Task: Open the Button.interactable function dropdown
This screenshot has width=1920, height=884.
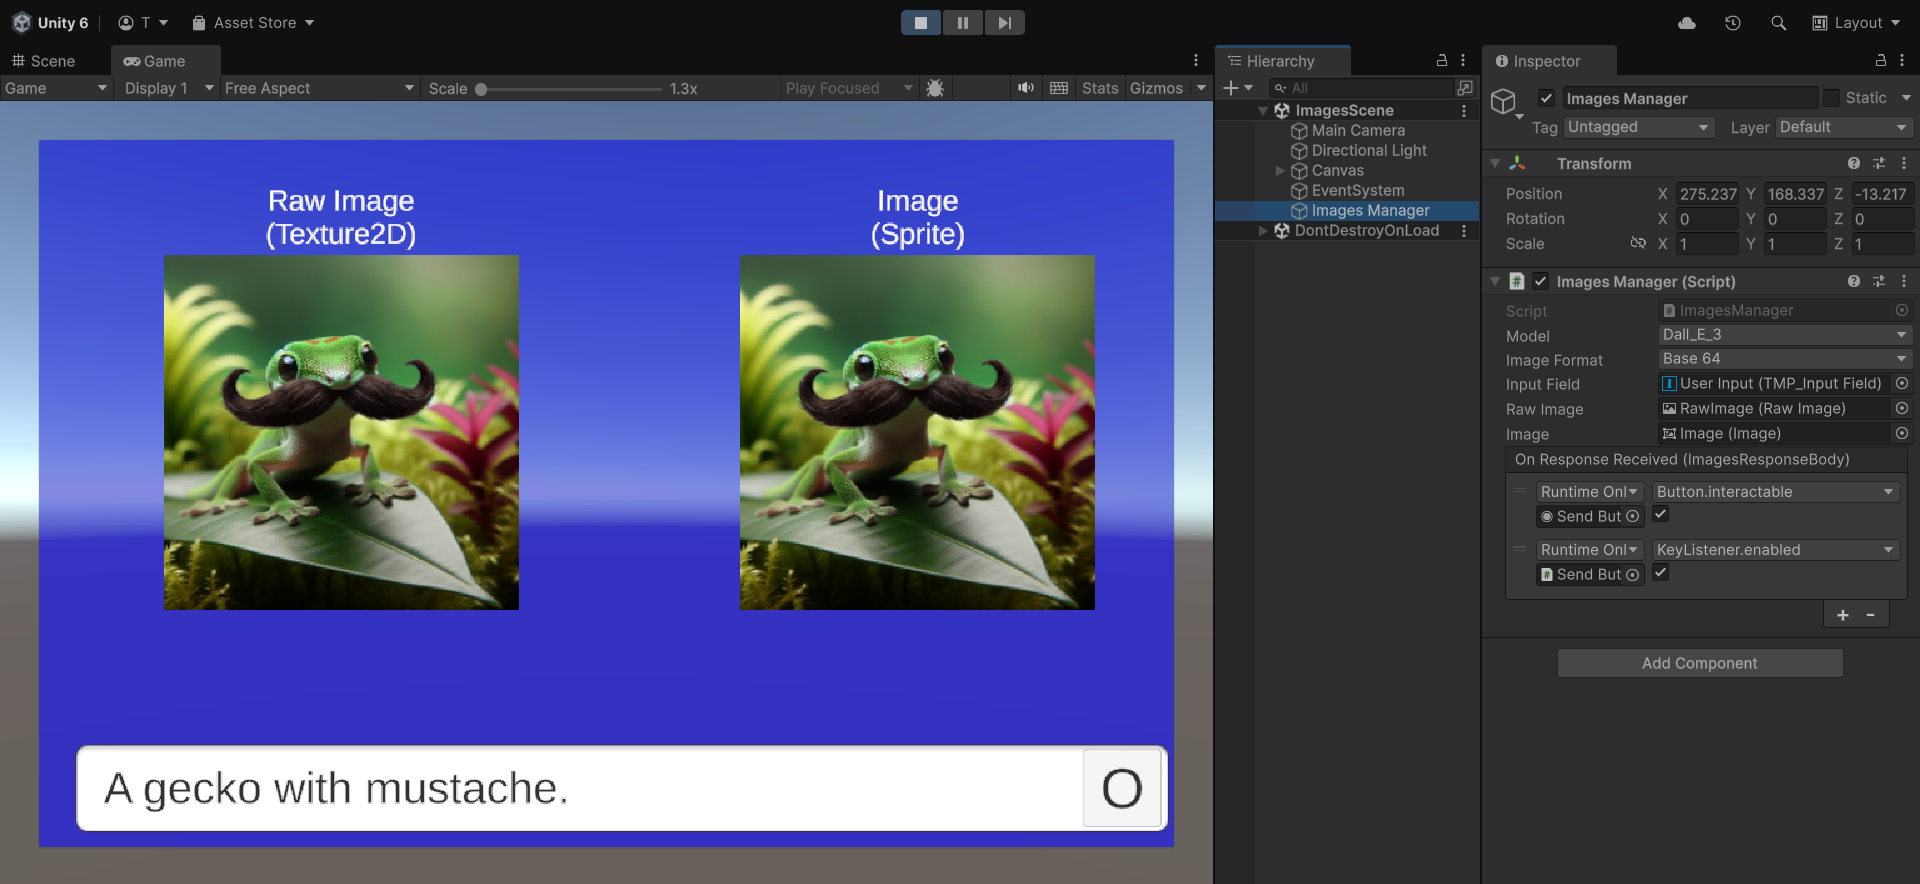Action: click(x=1775, y=492)
